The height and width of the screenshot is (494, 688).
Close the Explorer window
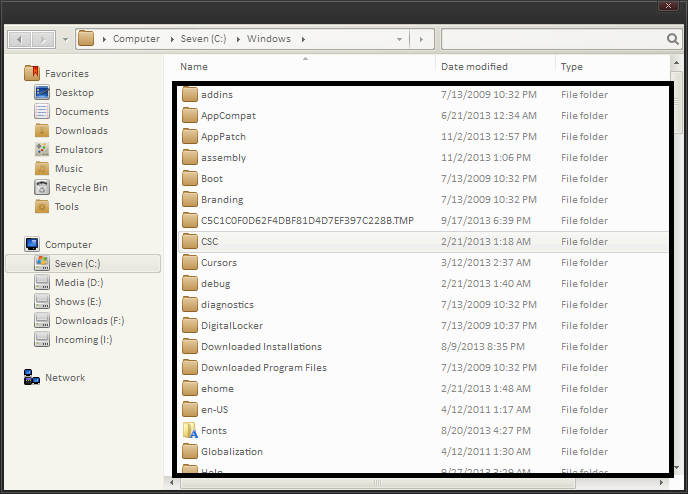(x=669, y=6)
